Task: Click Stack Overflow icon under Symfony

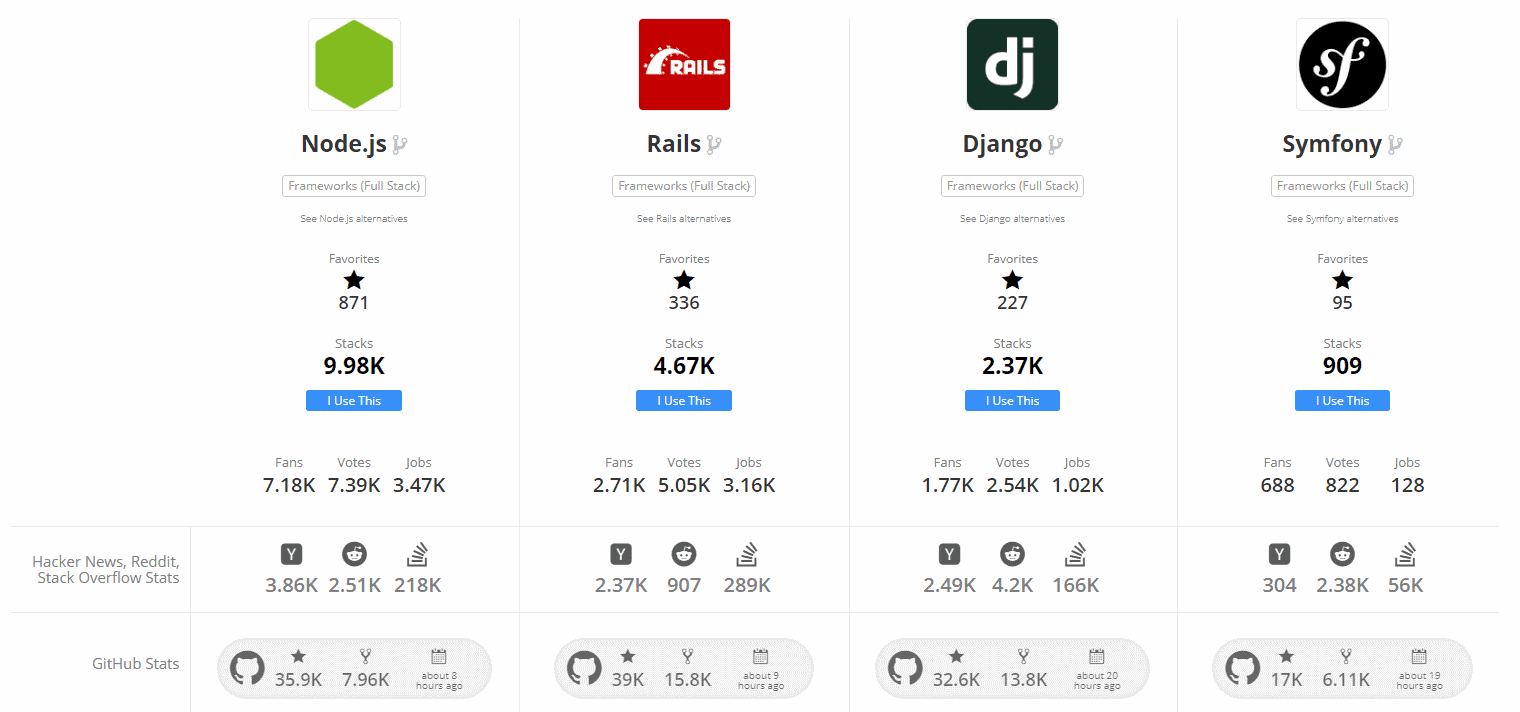Action: click(x=1406, y=554)
